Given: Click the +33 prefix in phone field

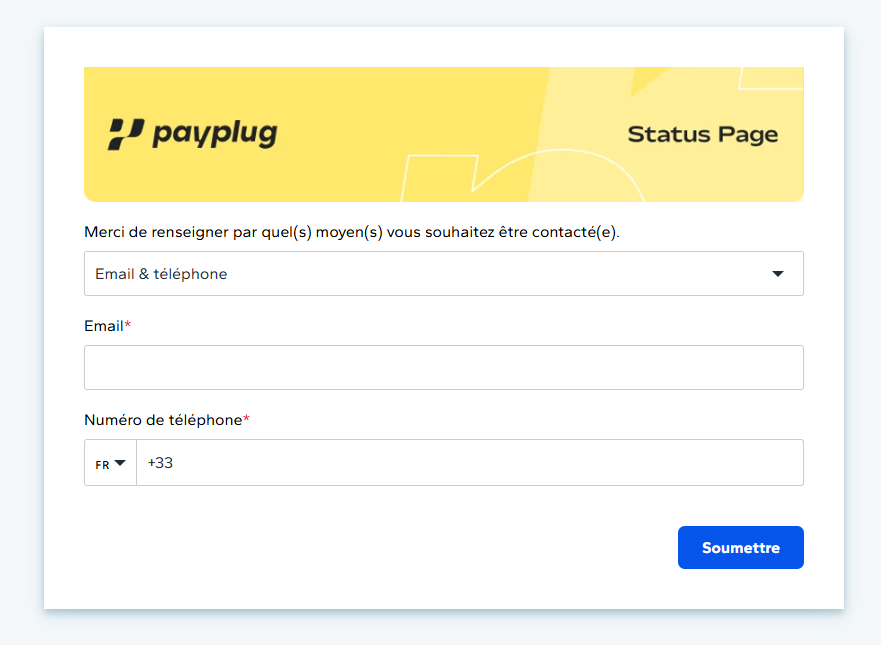Looking at the screenshot, I should point(160,463).
